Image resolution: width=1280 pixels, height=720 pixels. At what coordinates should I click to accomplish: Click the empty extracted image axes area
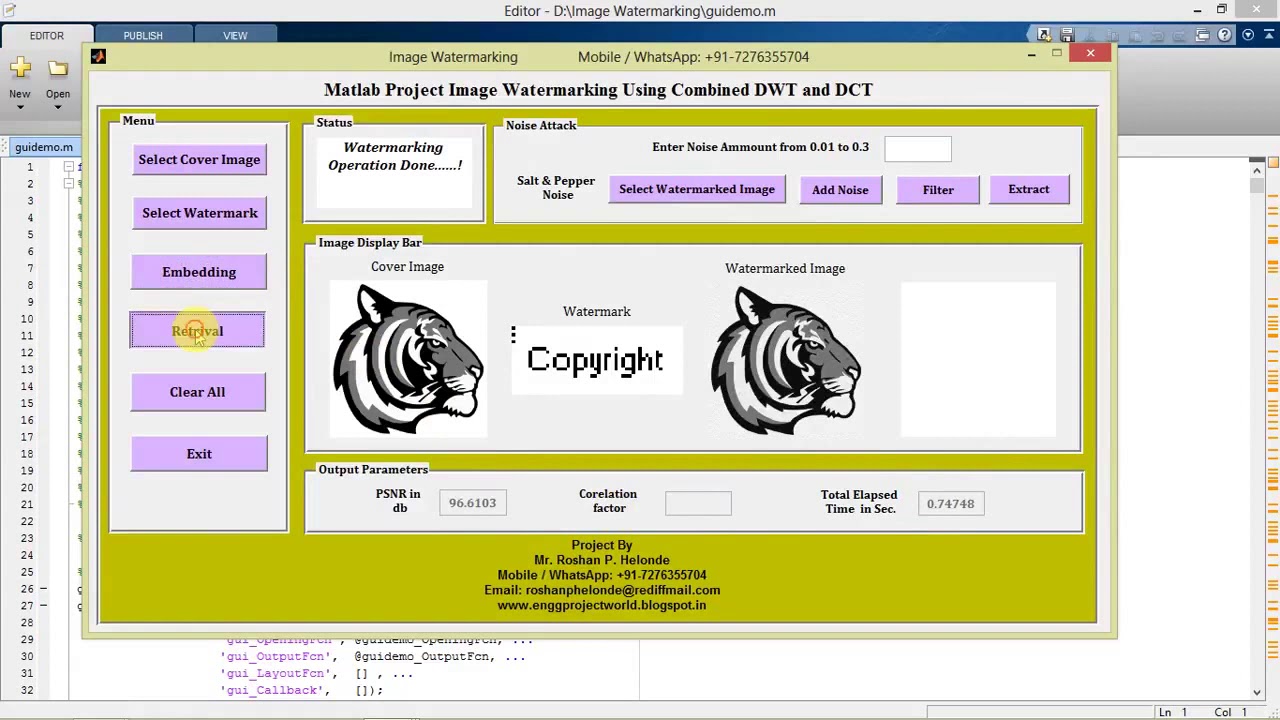pos(978,360)
